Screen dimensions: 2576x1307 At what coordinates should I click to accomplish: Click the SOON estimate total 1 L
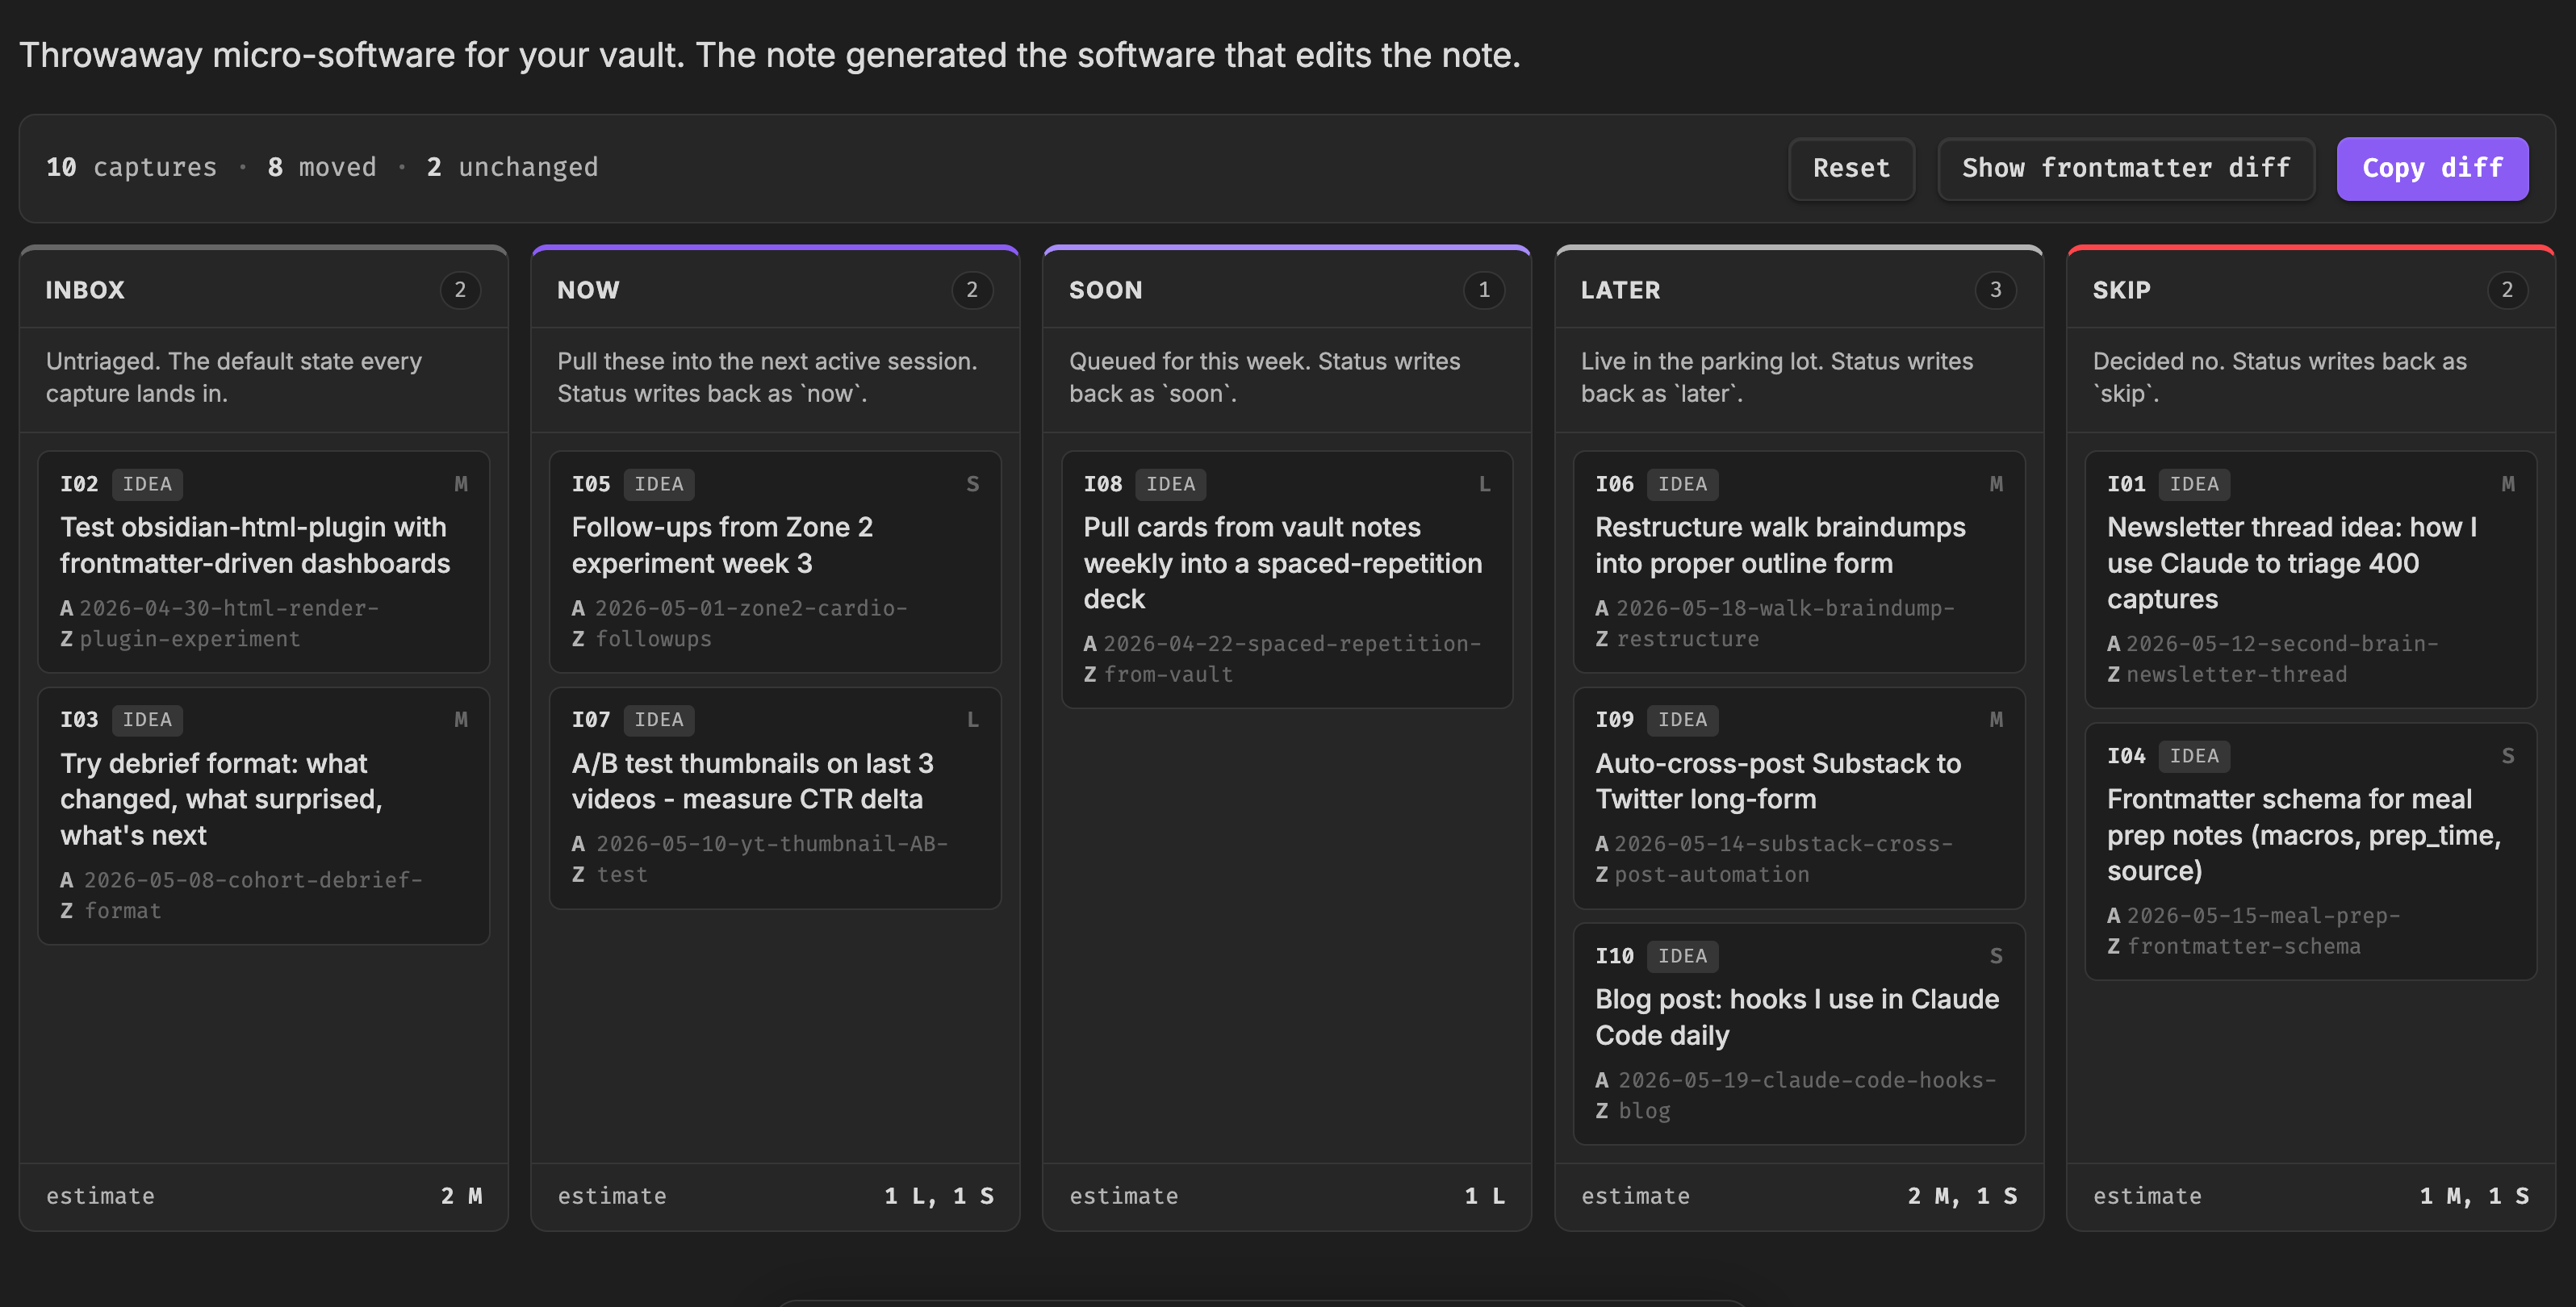point(1485,1196)
